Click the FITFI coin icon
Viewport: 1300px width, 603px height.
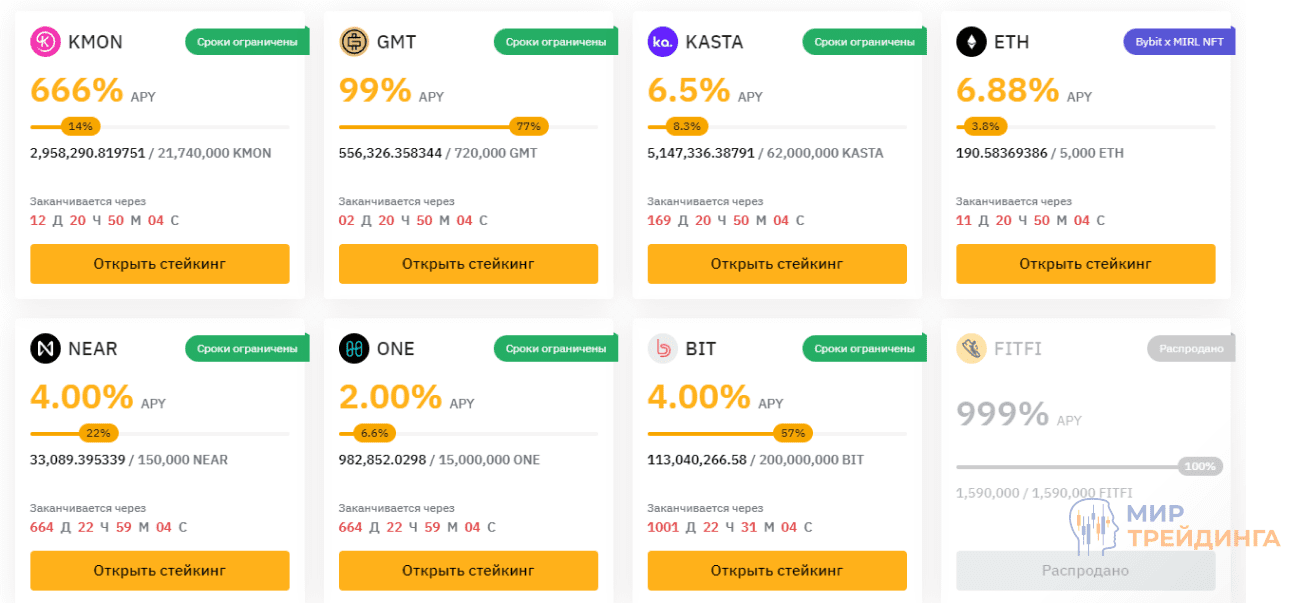(971, 349)
